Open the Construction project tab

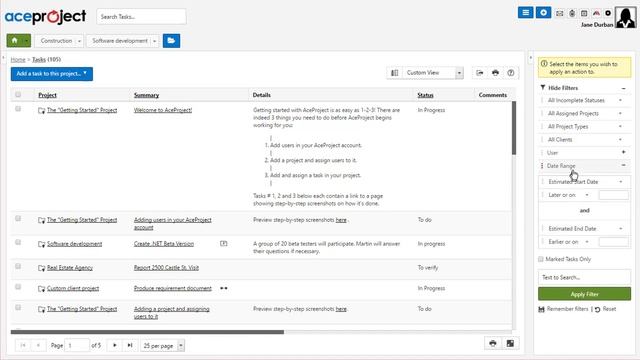[x=56, y=41]
